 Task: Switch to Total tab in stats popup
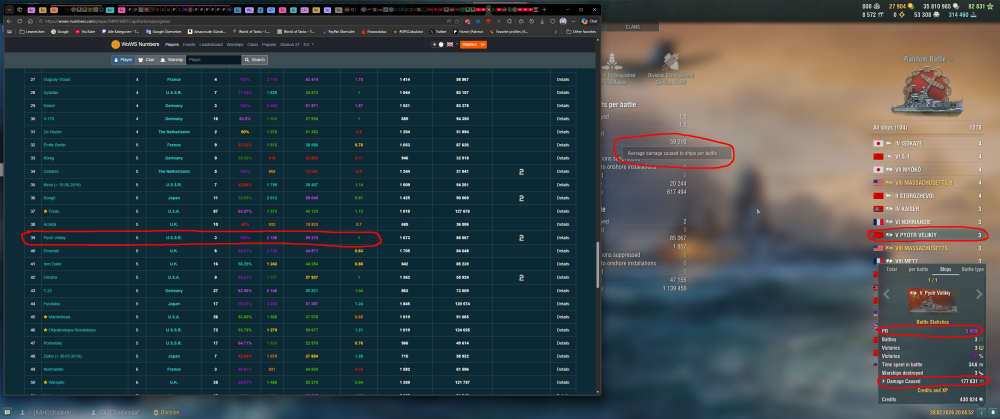click(x=892, y=270)
